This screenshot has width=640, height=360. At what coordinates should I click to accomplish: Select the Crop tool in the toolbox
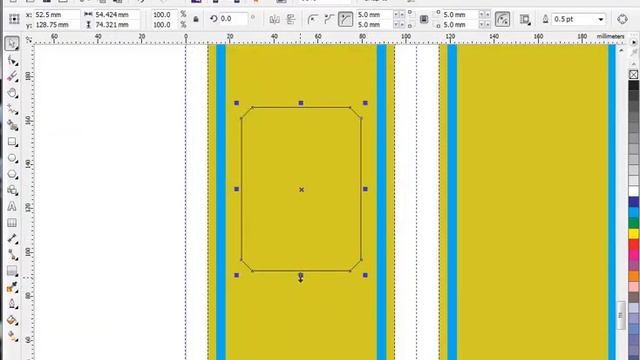12,76
